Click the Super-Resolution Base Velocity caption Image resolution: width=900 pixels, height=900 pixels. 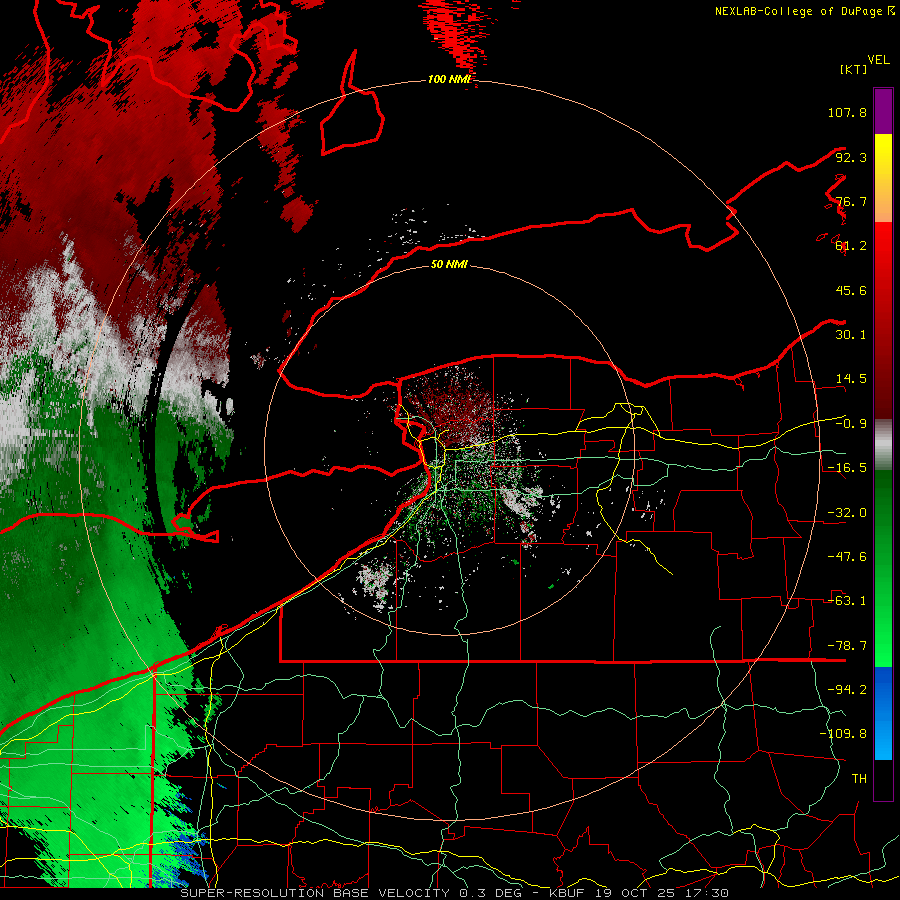455,893
